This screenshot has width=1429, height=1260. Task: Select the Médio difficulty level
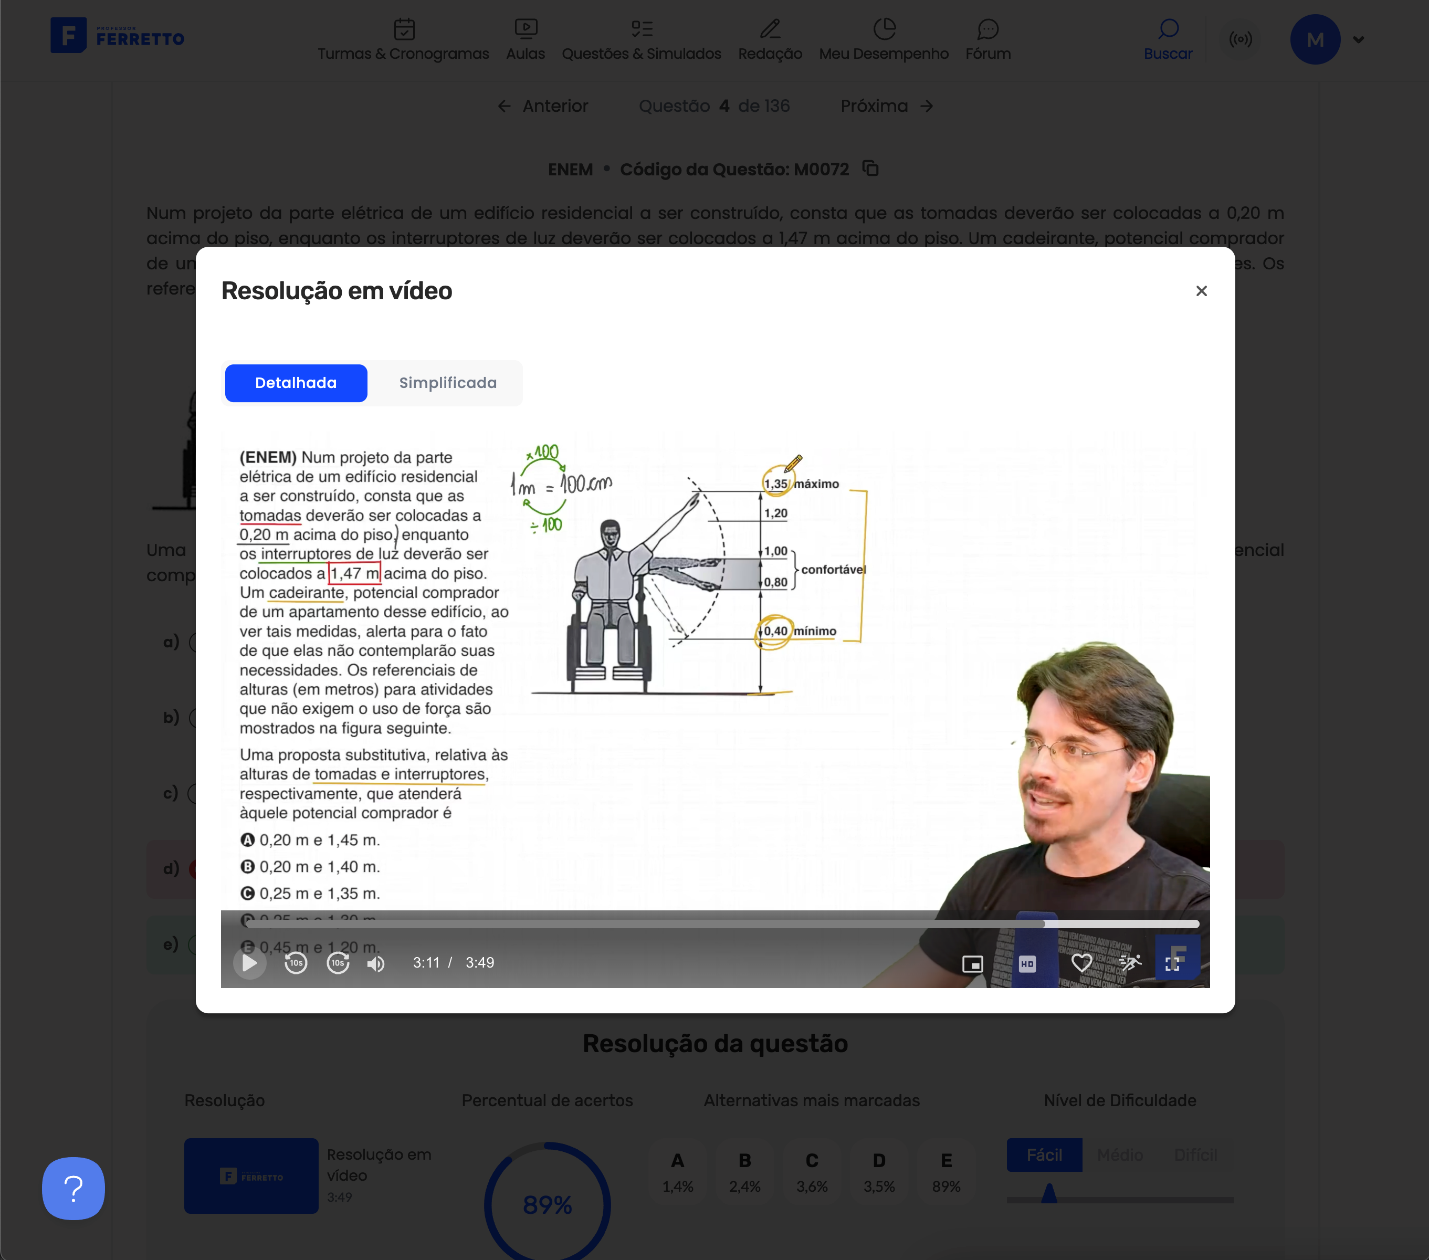click(x=1120, y=1155)
